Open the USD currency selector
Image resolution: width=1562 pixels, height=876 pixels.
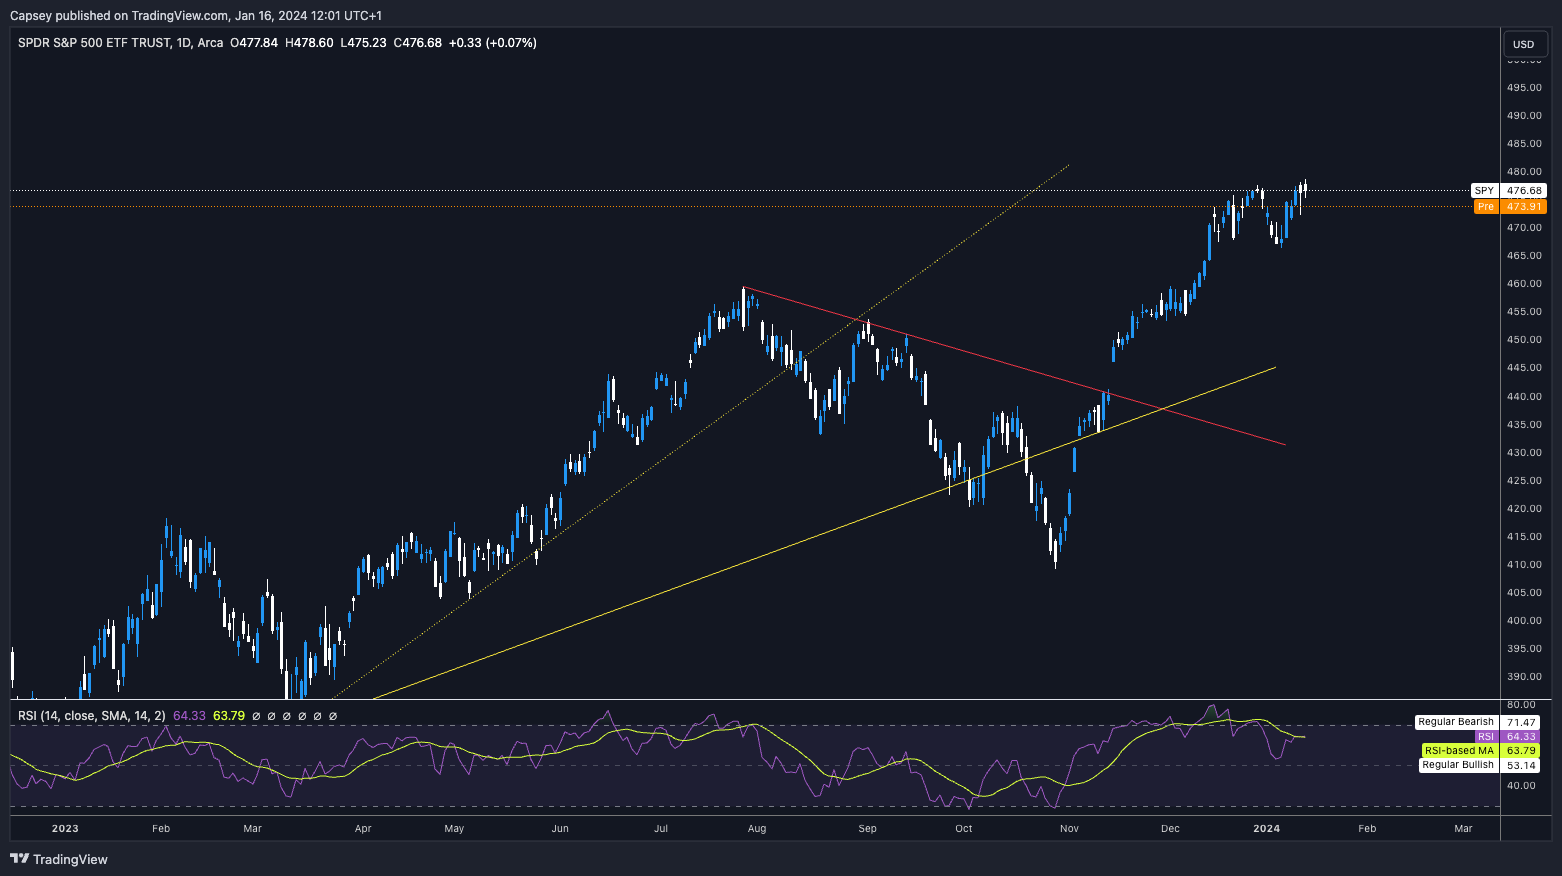click(x=1523, y=44)
